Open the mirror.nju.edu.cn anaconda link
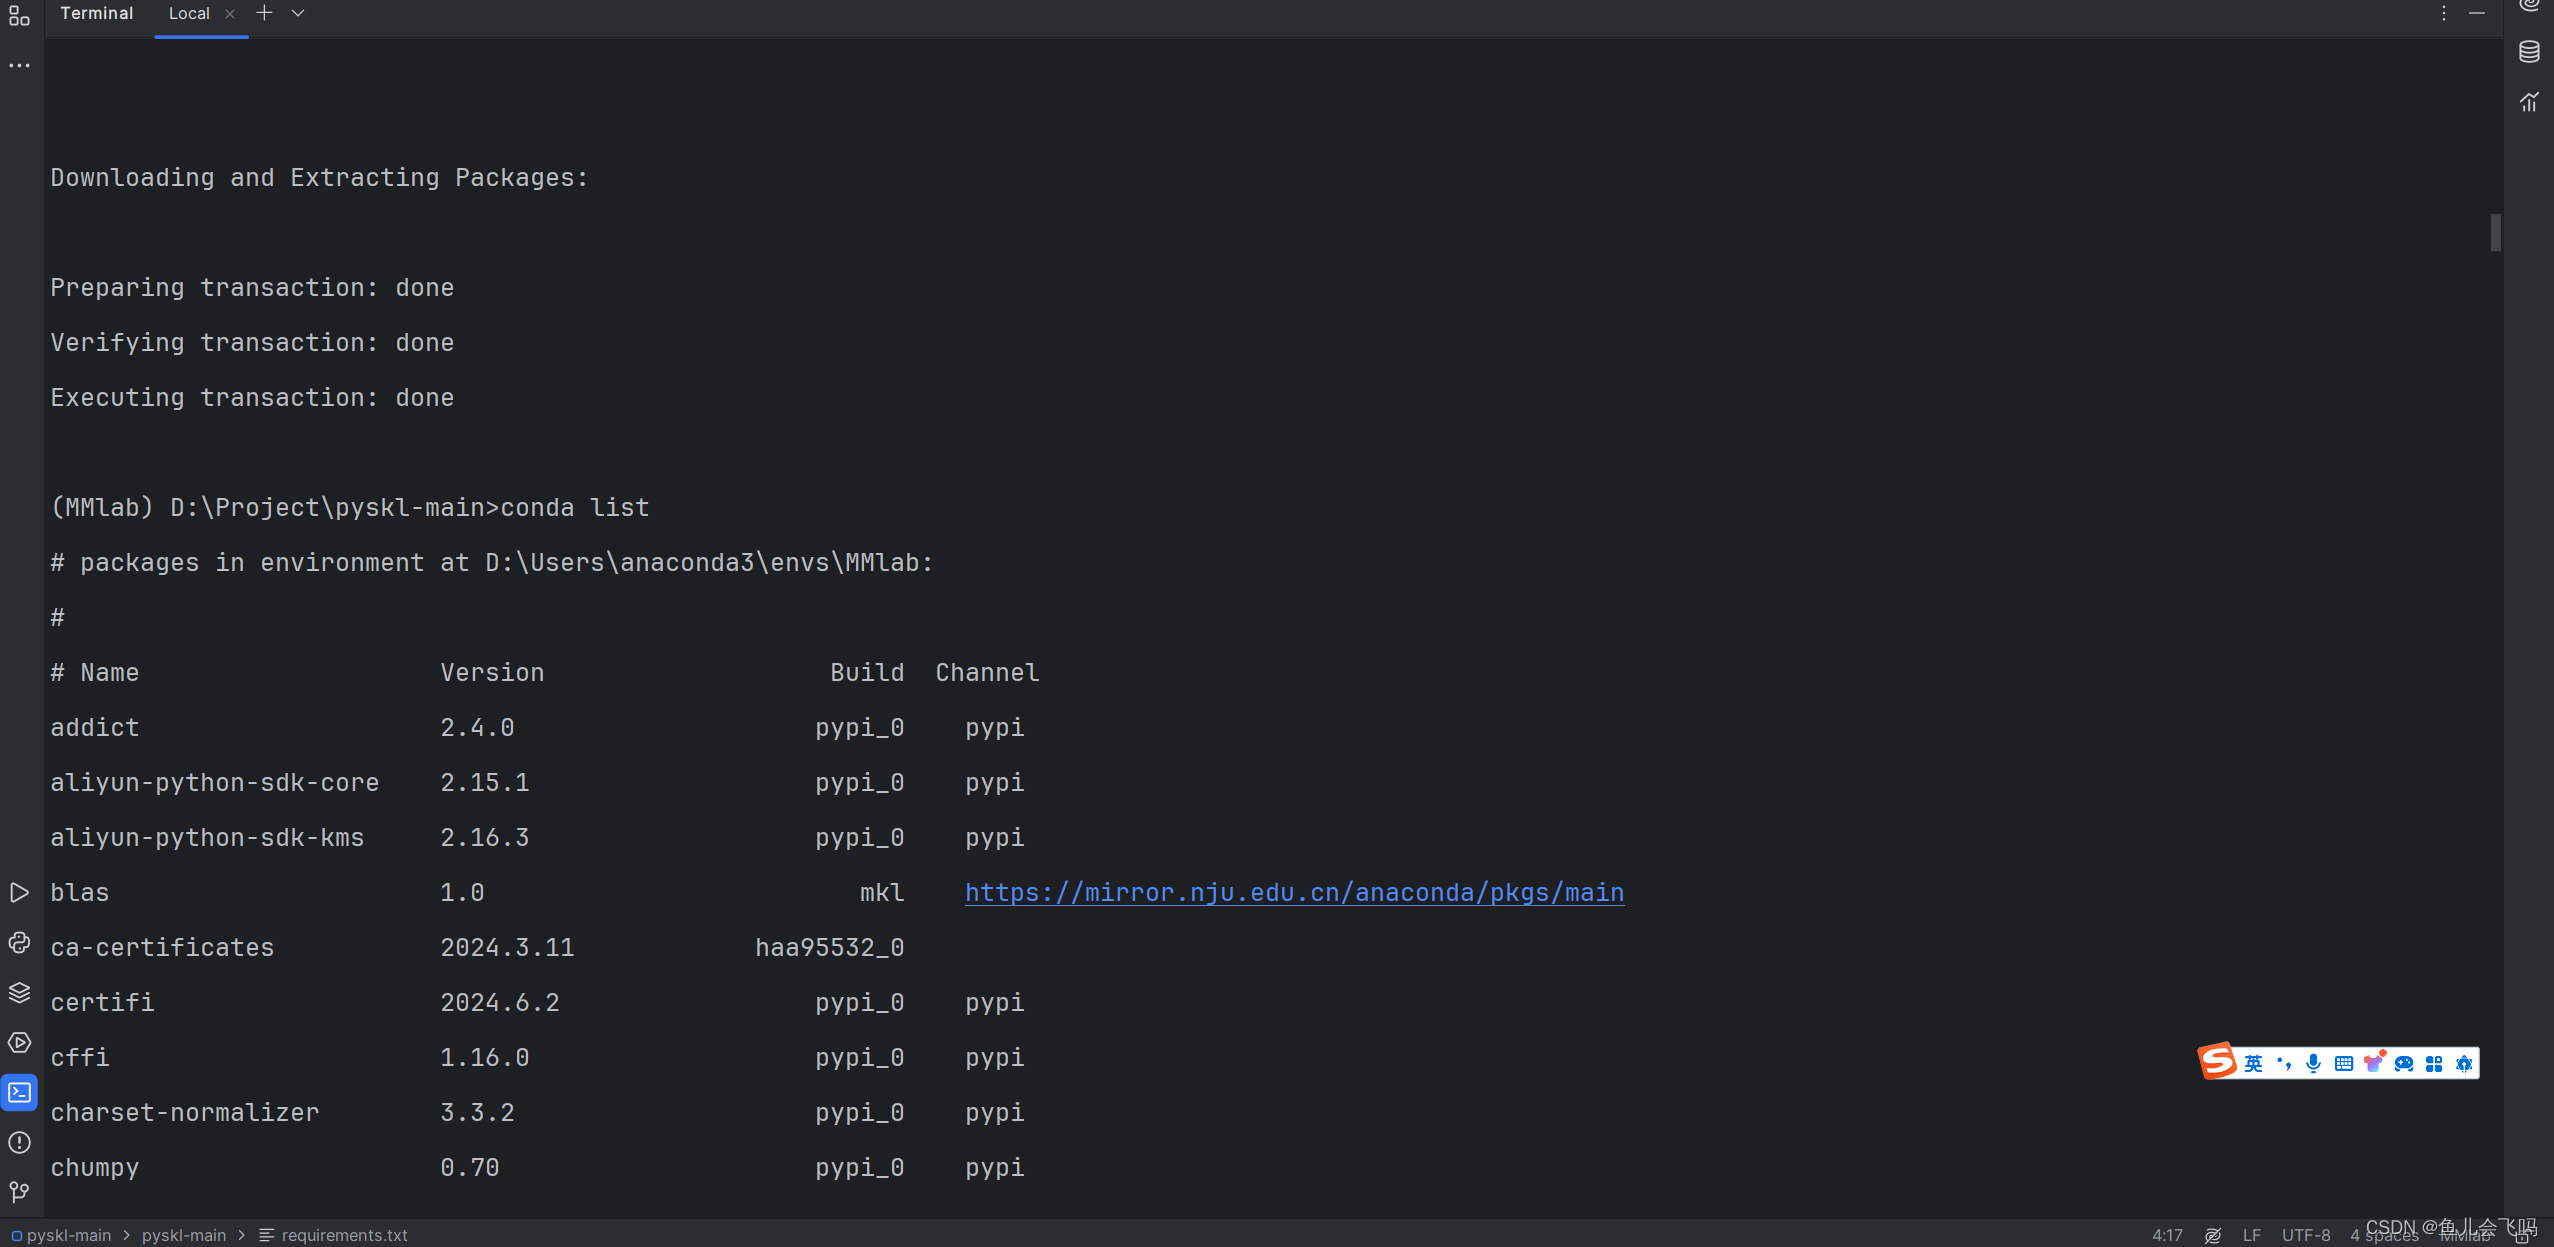 [1292, 892]
